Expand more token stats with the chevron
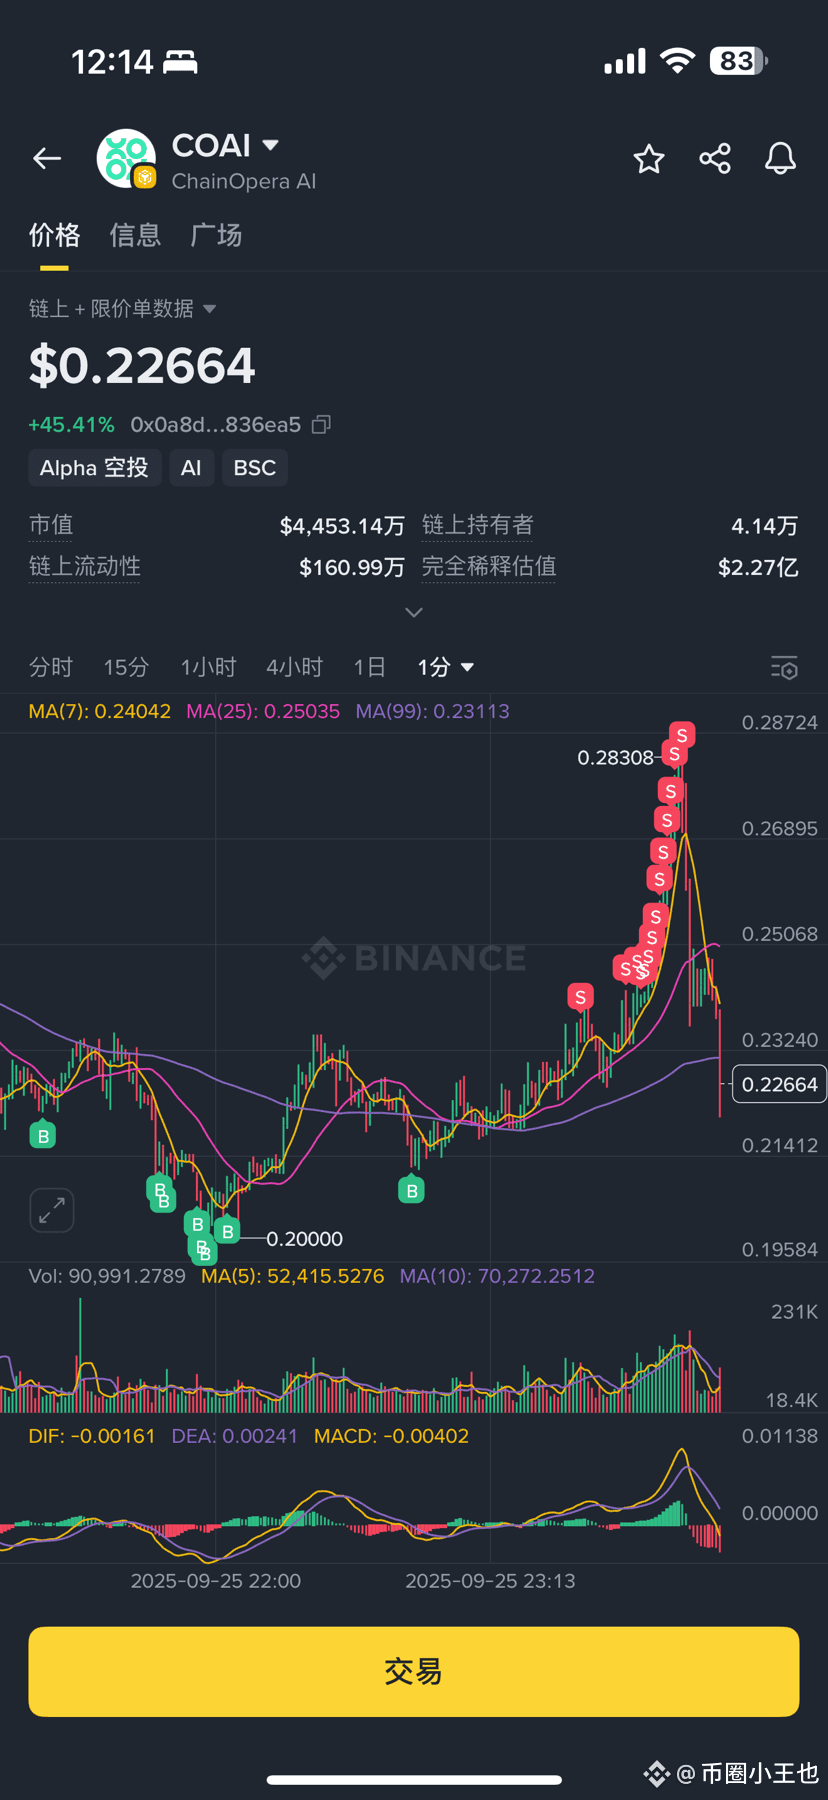828x1800 pixels. [x=414, y=612]
